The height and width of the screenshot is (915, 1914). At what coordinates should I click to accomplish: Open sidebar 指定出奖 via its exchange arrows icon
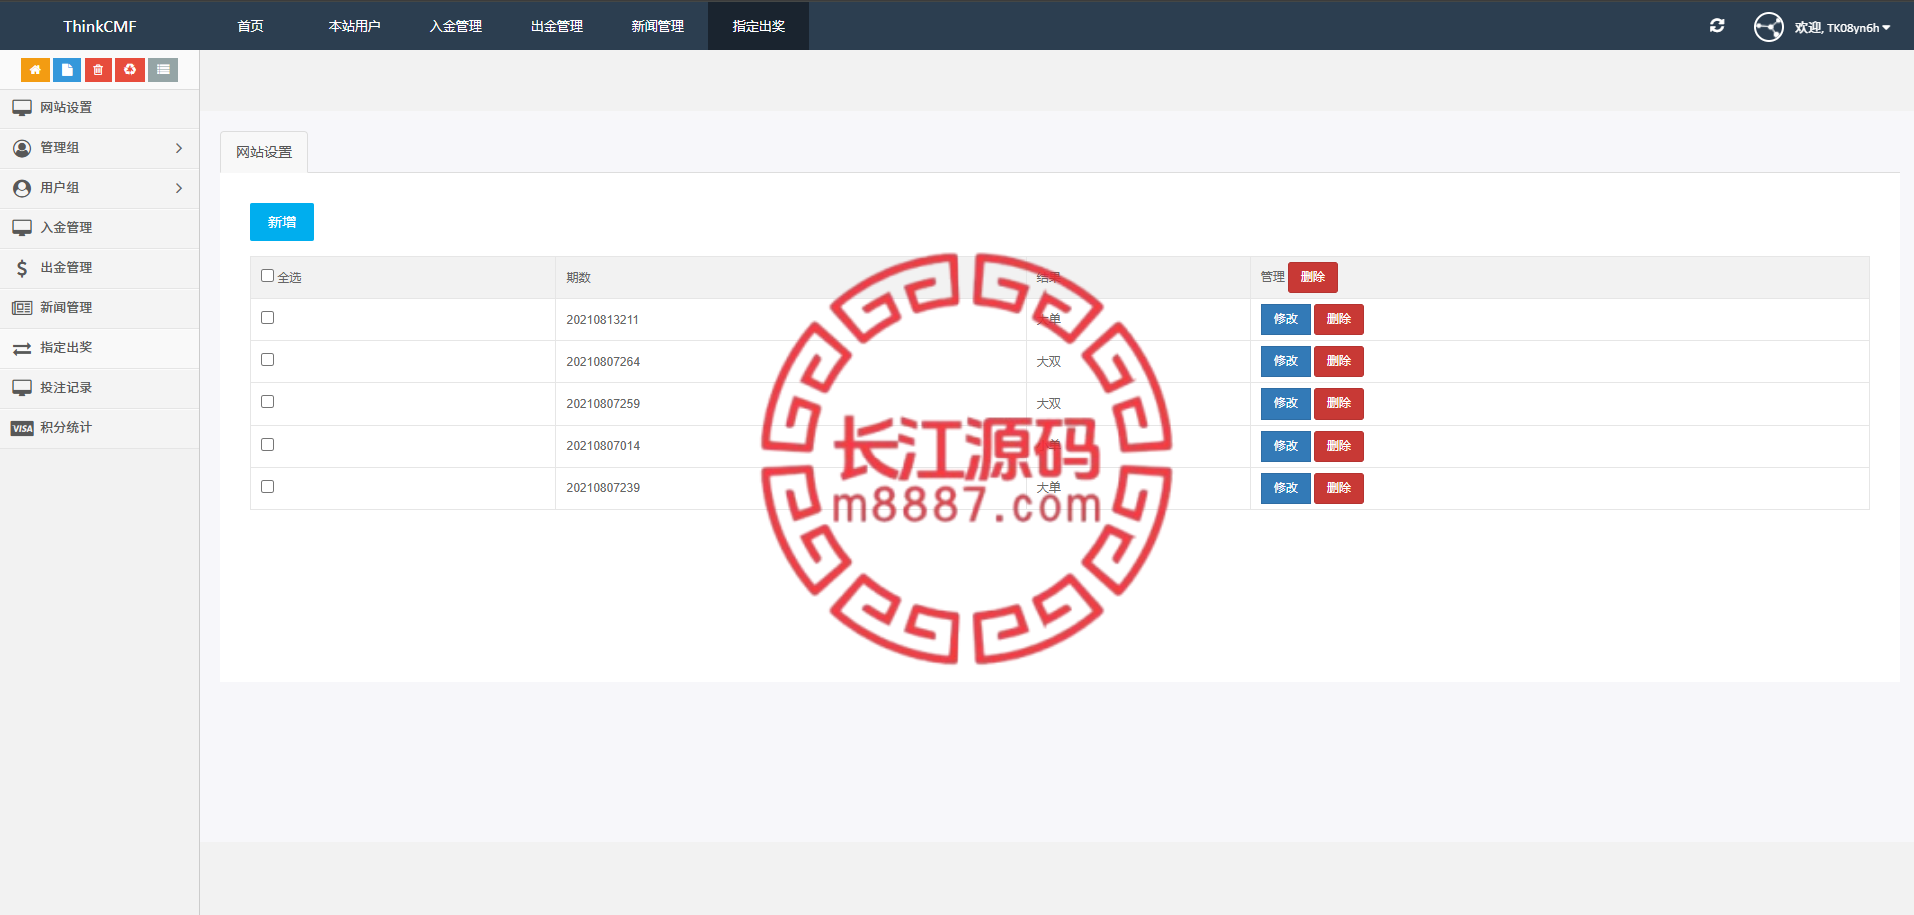(x=22, y=348)
